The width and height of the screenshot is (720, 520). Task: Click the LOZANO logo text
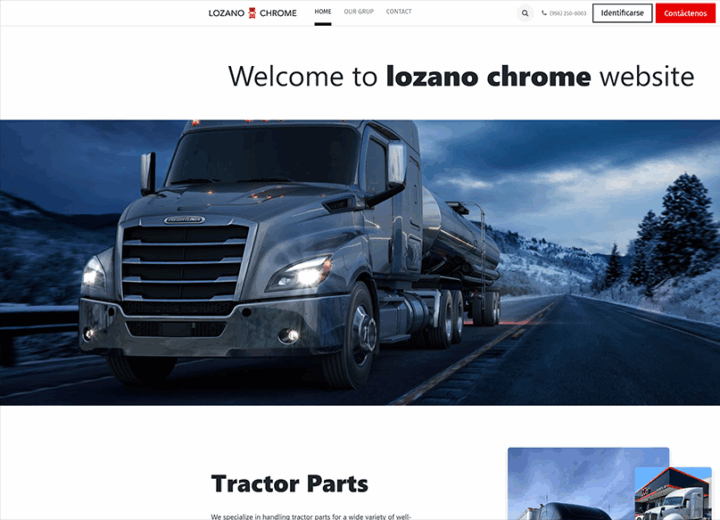tap(226, 13)
